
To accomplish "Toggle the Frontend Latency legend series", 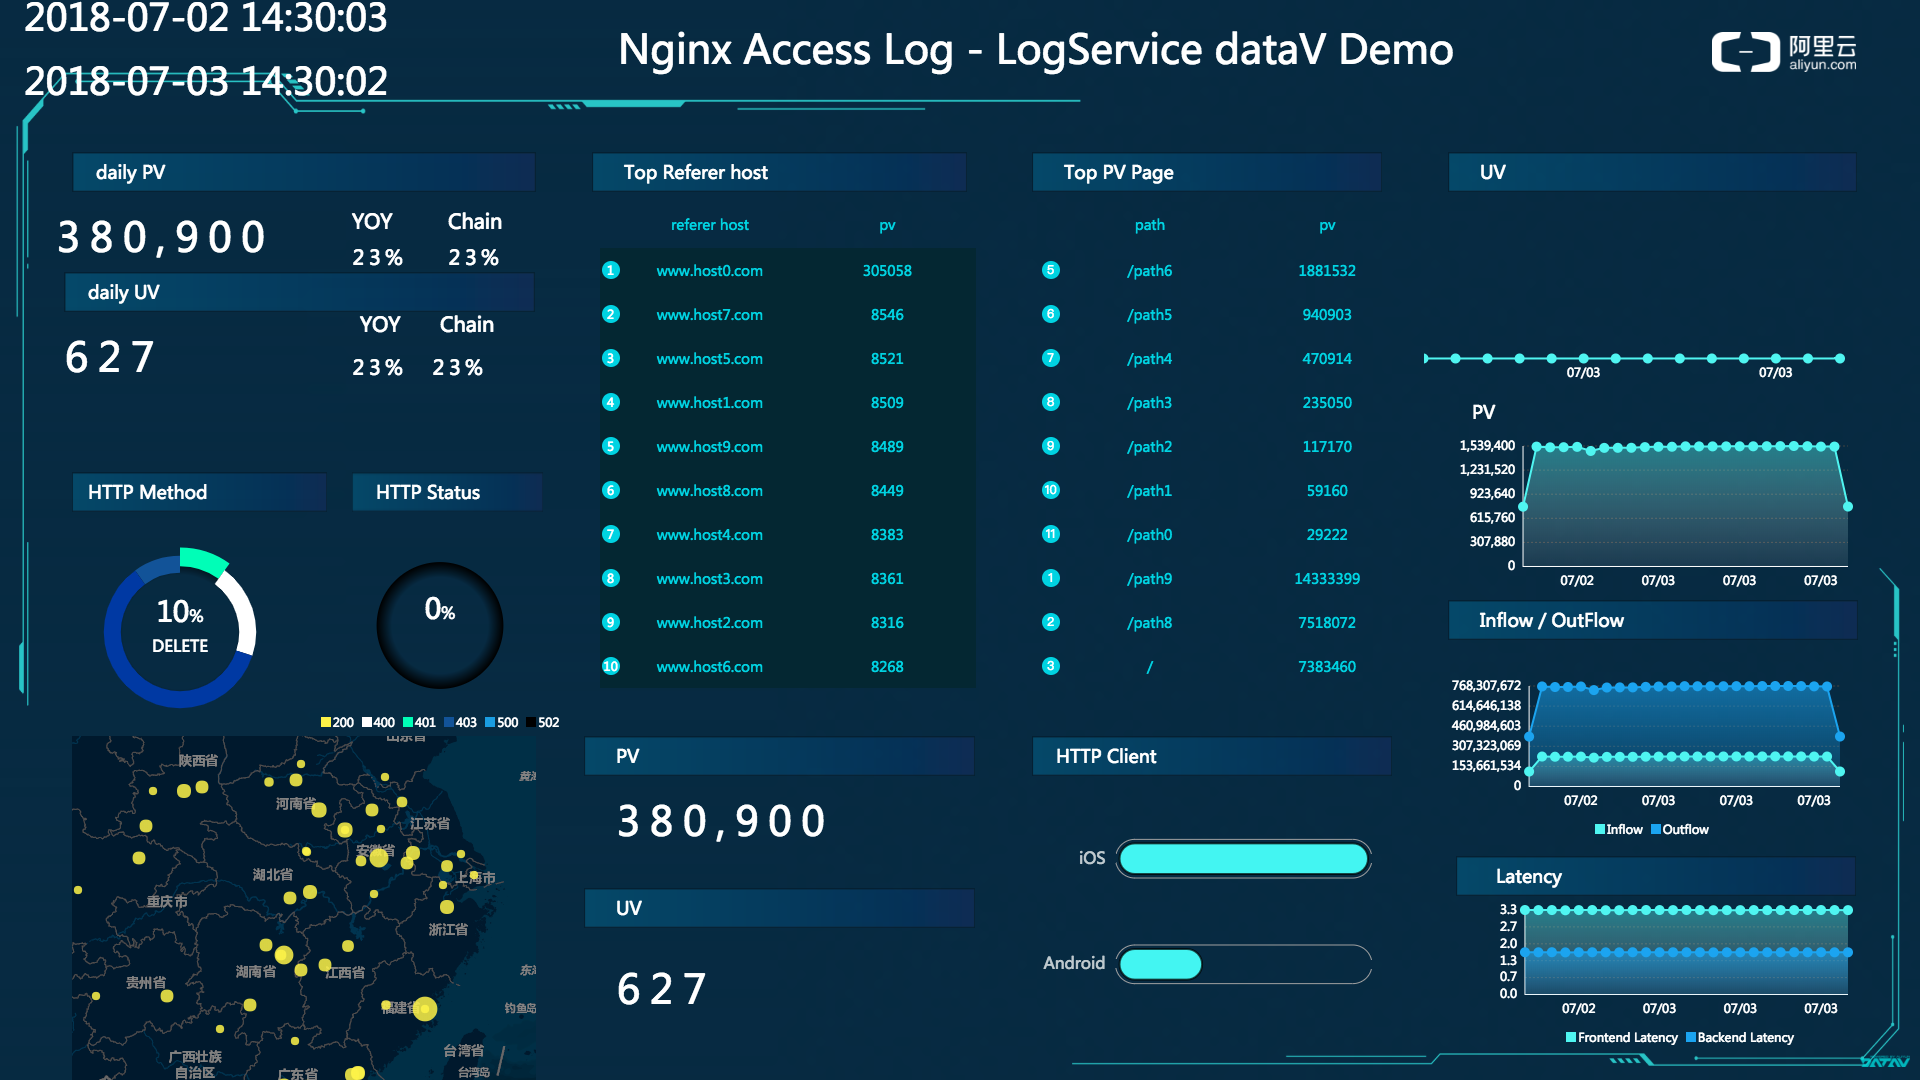I will pyautogui.click(x=1622, y=1037).
